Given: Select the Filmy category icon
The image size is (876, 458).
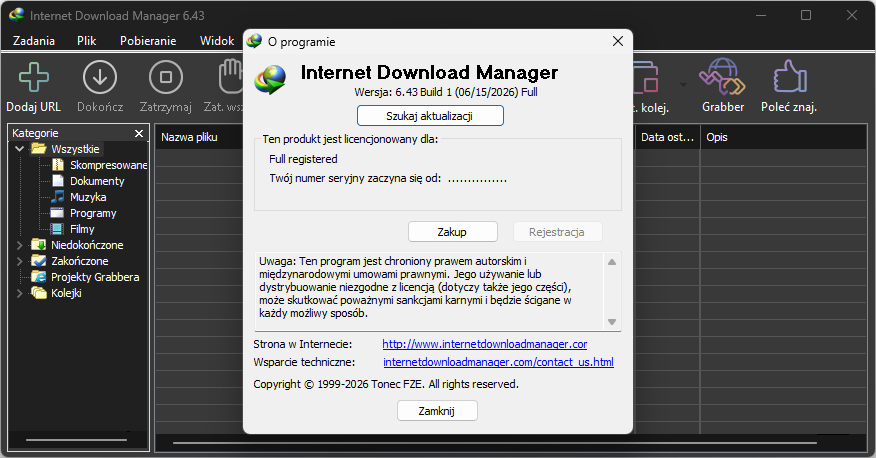Looking at the screenshot, I should tap(57, 229).
